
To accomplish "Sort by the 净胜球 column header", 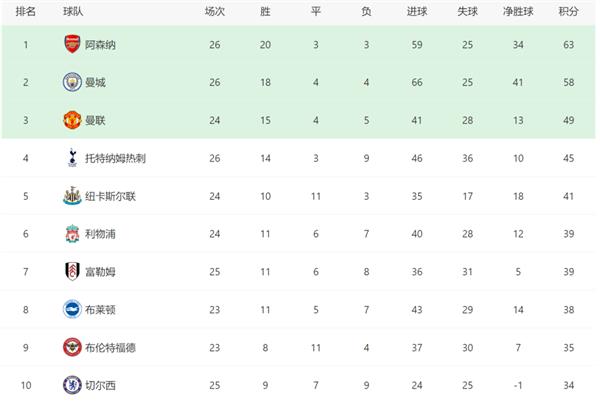I will coord(518,11).
